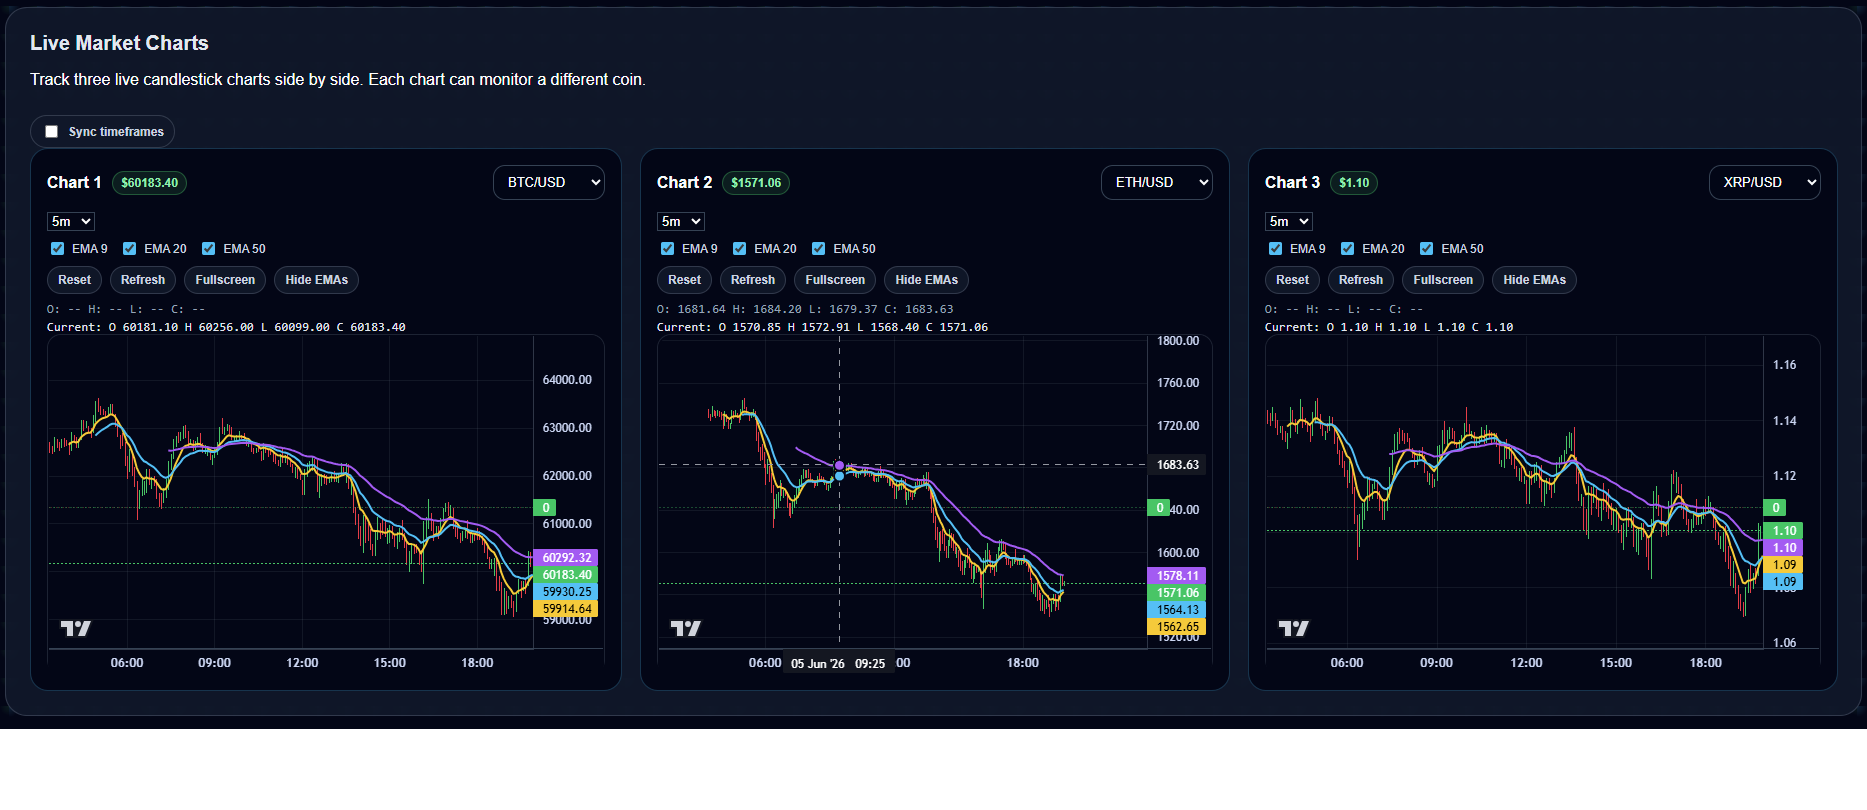Screen dimensions: 1867x810
Task: Open Chart 1 in Fullscreen
Action: [225, 280]
